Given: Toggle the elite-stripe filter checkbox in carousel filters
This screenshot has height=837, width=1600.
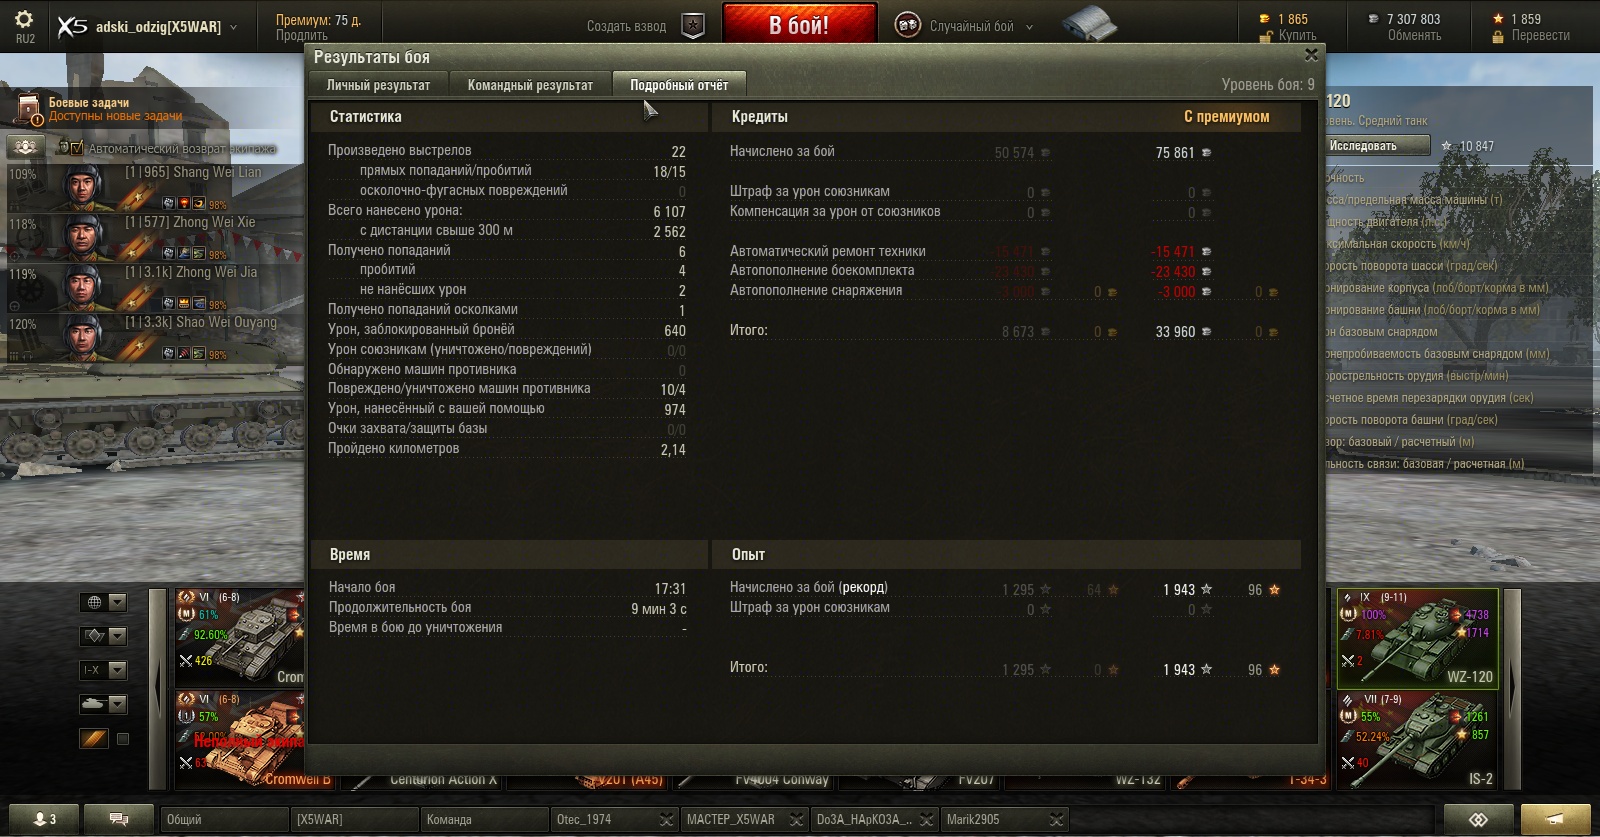Looking at the screenshot, I should coord(123,739).
